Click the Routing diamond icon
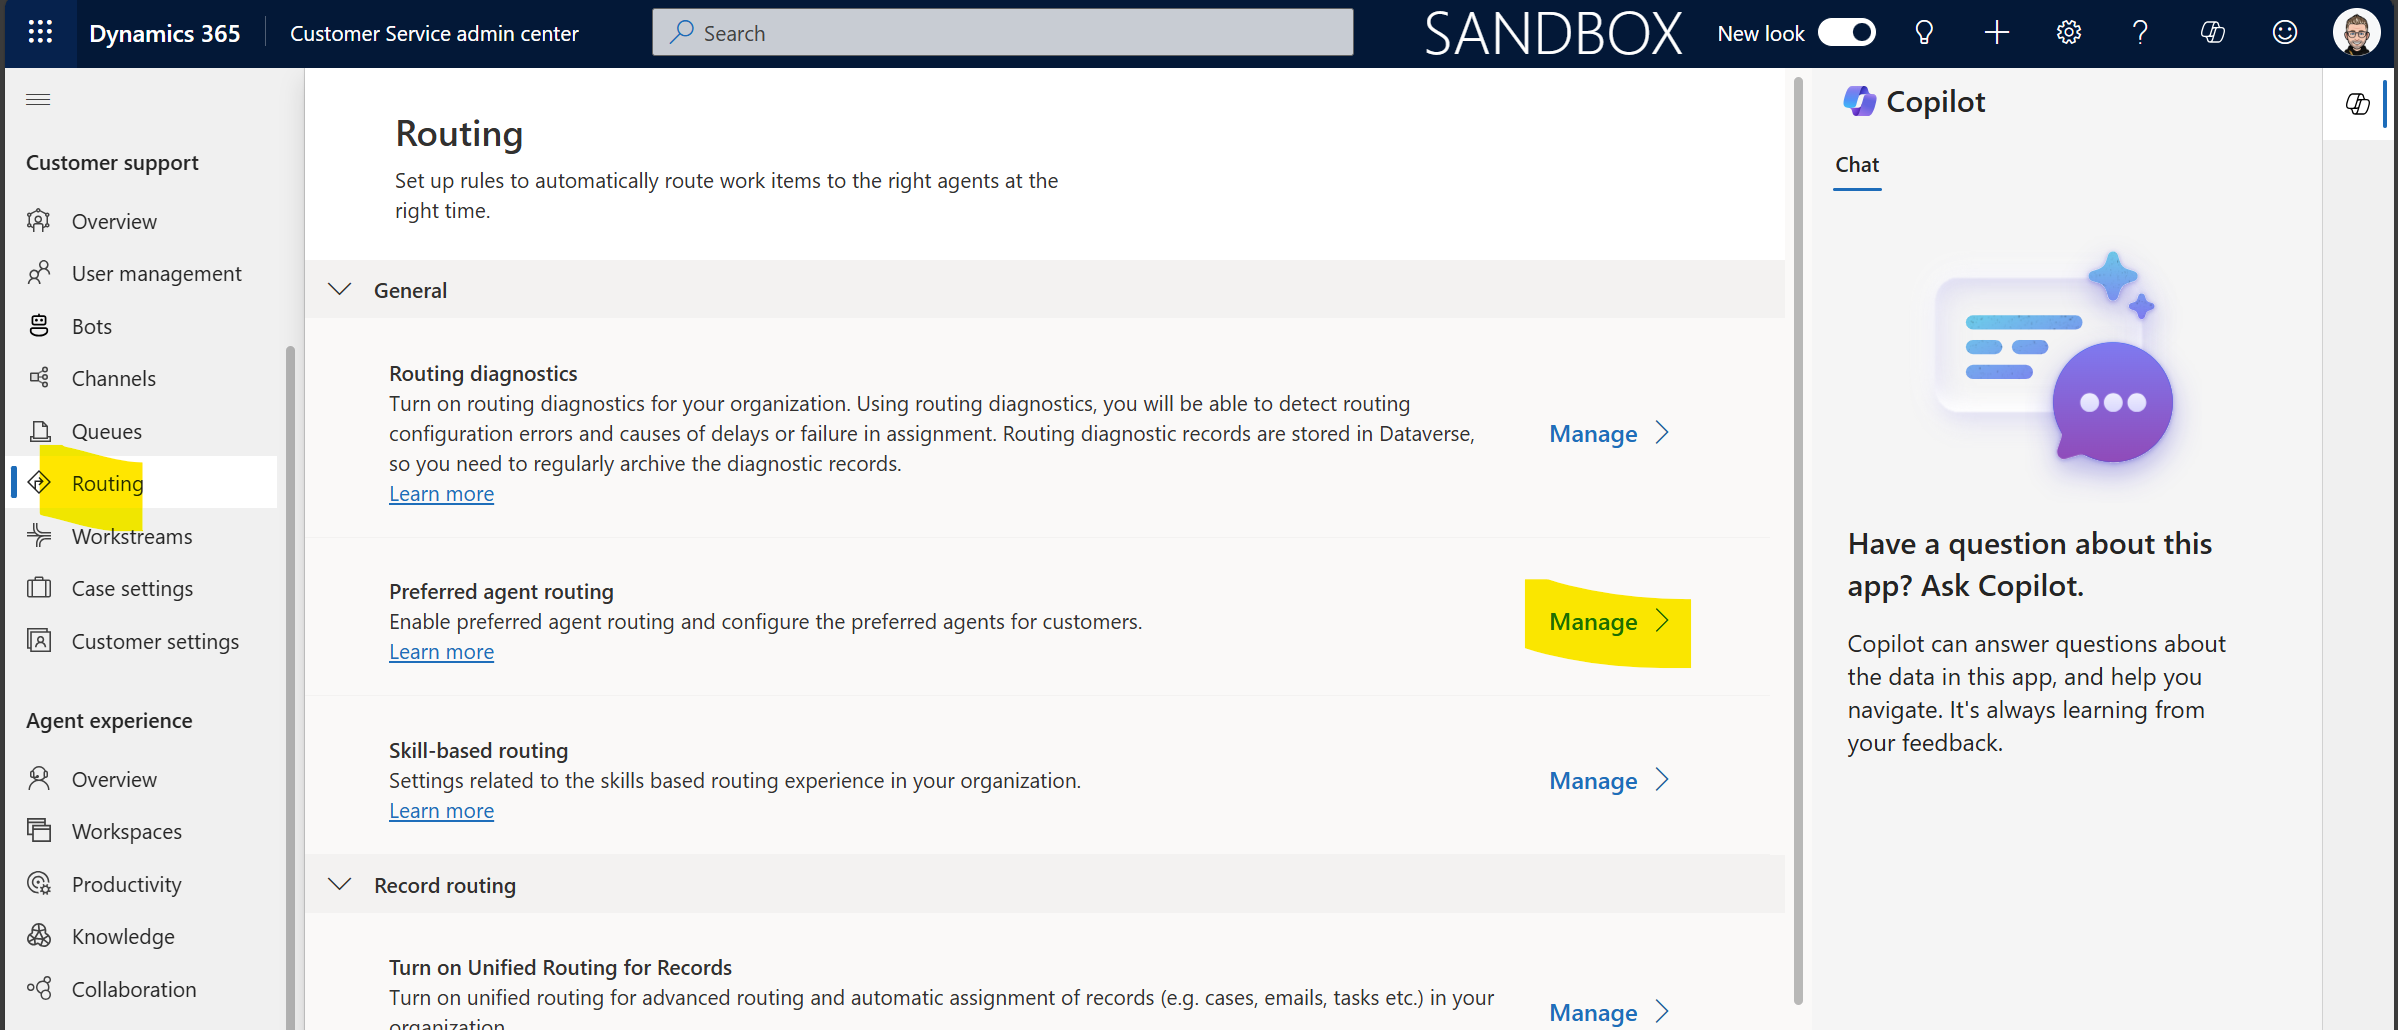The width and height of the screenshot is (2398, 1030). pyautogui.click(x=39, y=483)
